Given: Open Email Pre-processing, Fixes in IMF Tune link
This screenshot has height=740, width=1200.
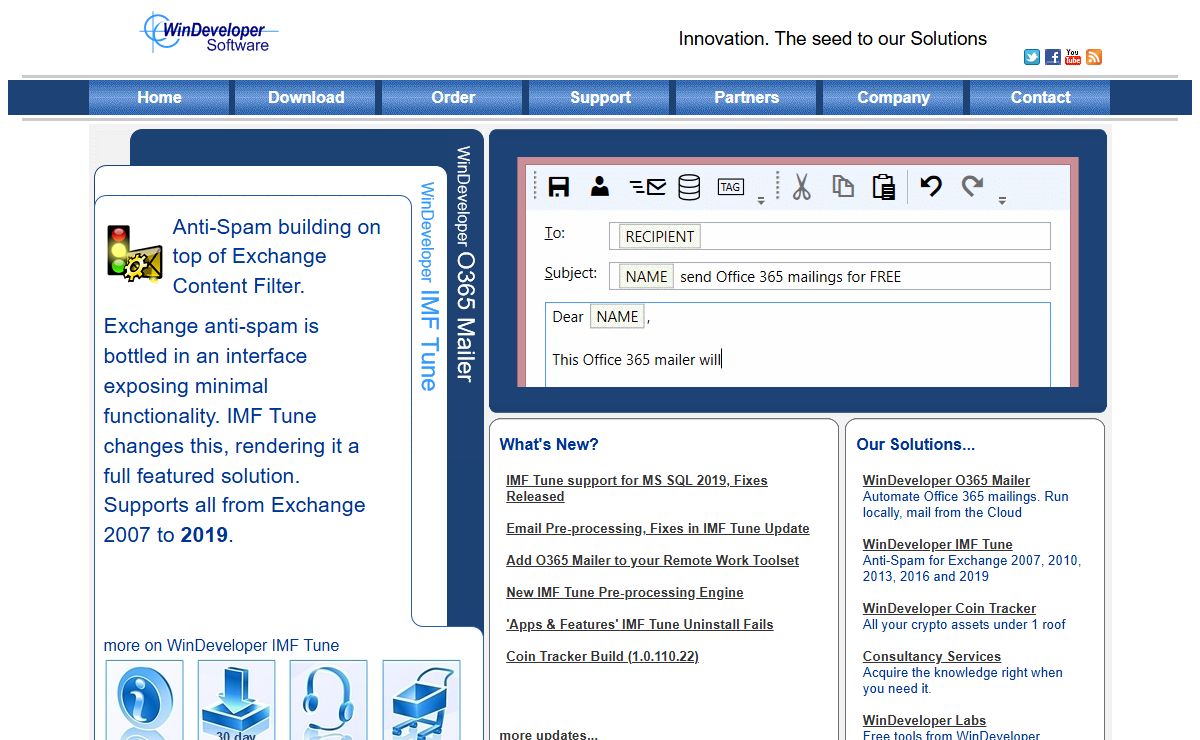Looking at the screenshot, I should (658, 528).
